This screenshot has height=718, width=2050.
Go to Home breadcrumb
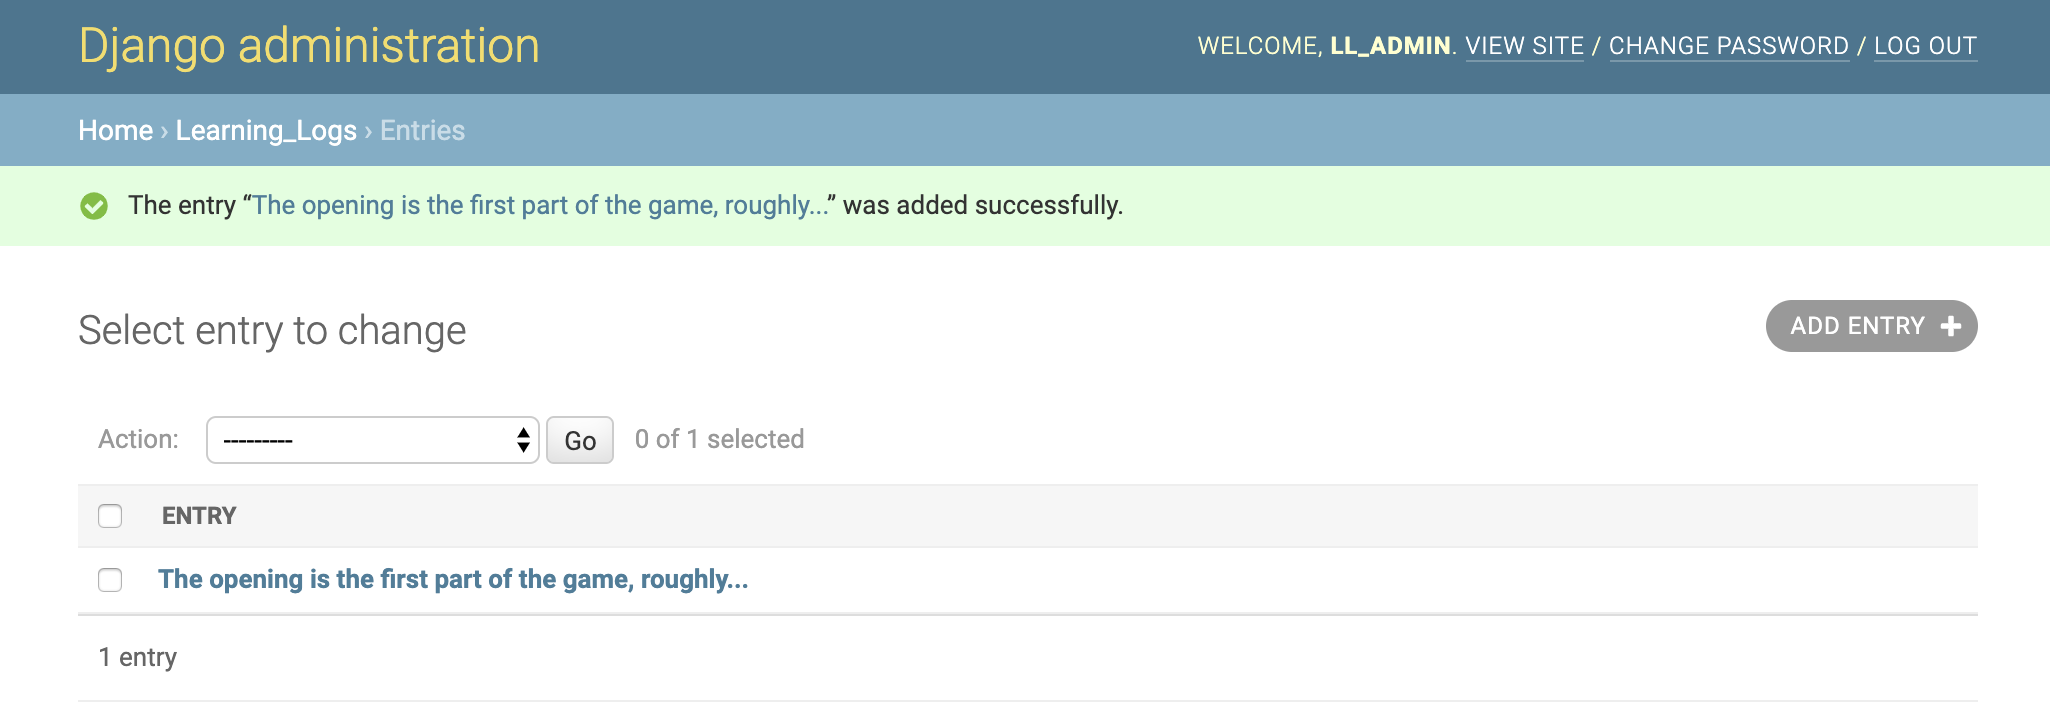tap(116, 130)
